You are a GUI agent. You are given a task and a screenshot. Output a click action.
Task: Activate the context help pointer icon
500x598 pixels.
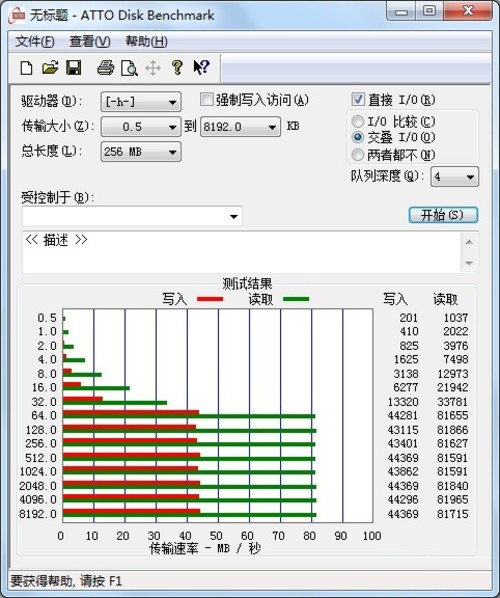tap(201, 68)
